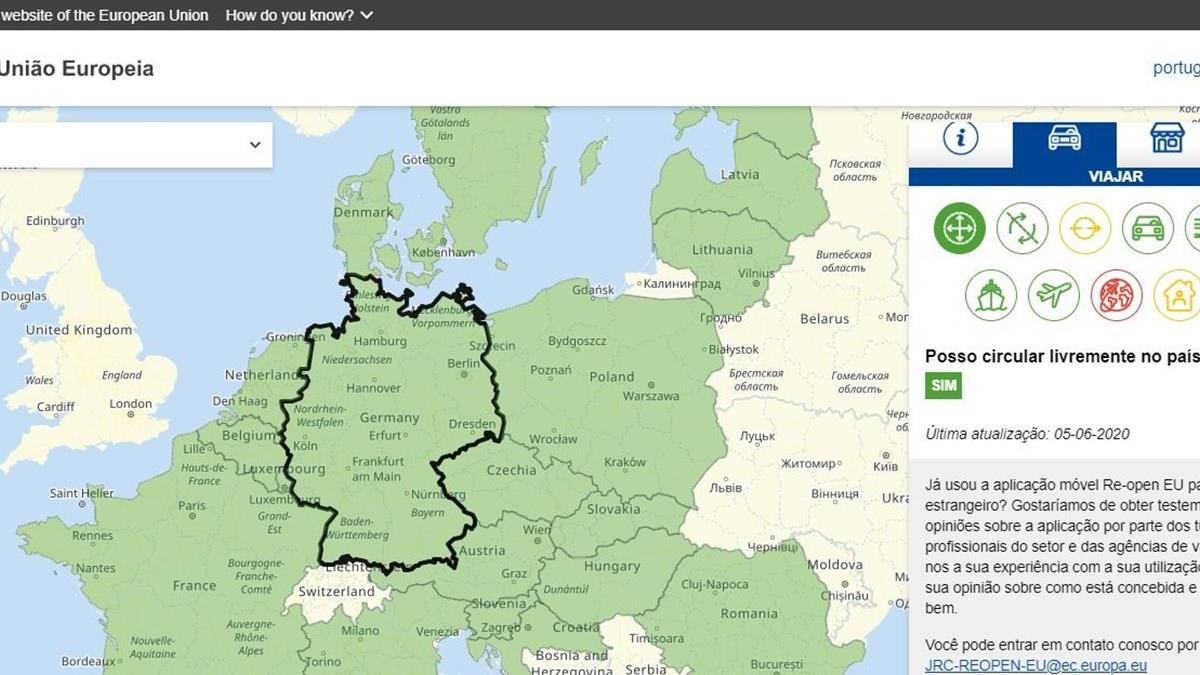Click the União Europeia site title
The image size is (1200, 675).
pyautogui.click(x=76, y=69)
